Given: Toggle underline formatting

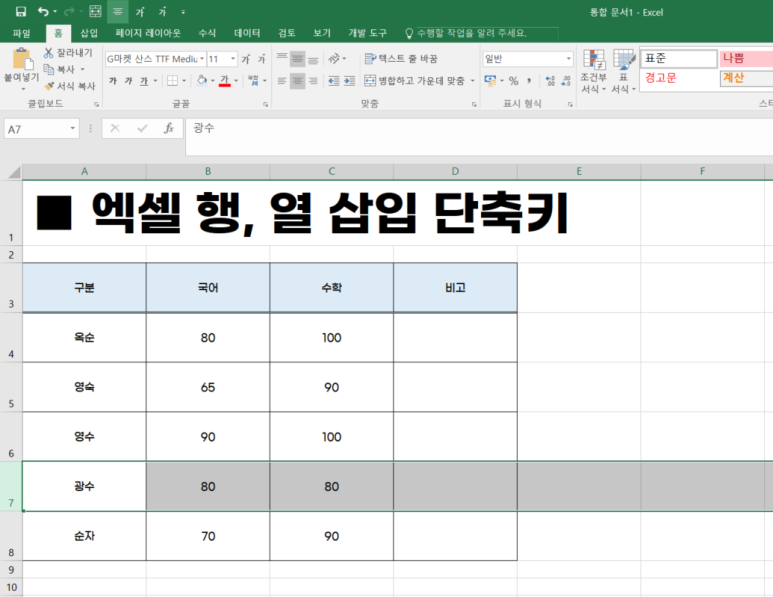Looking at the screenshot, I should tap(143, 80).
